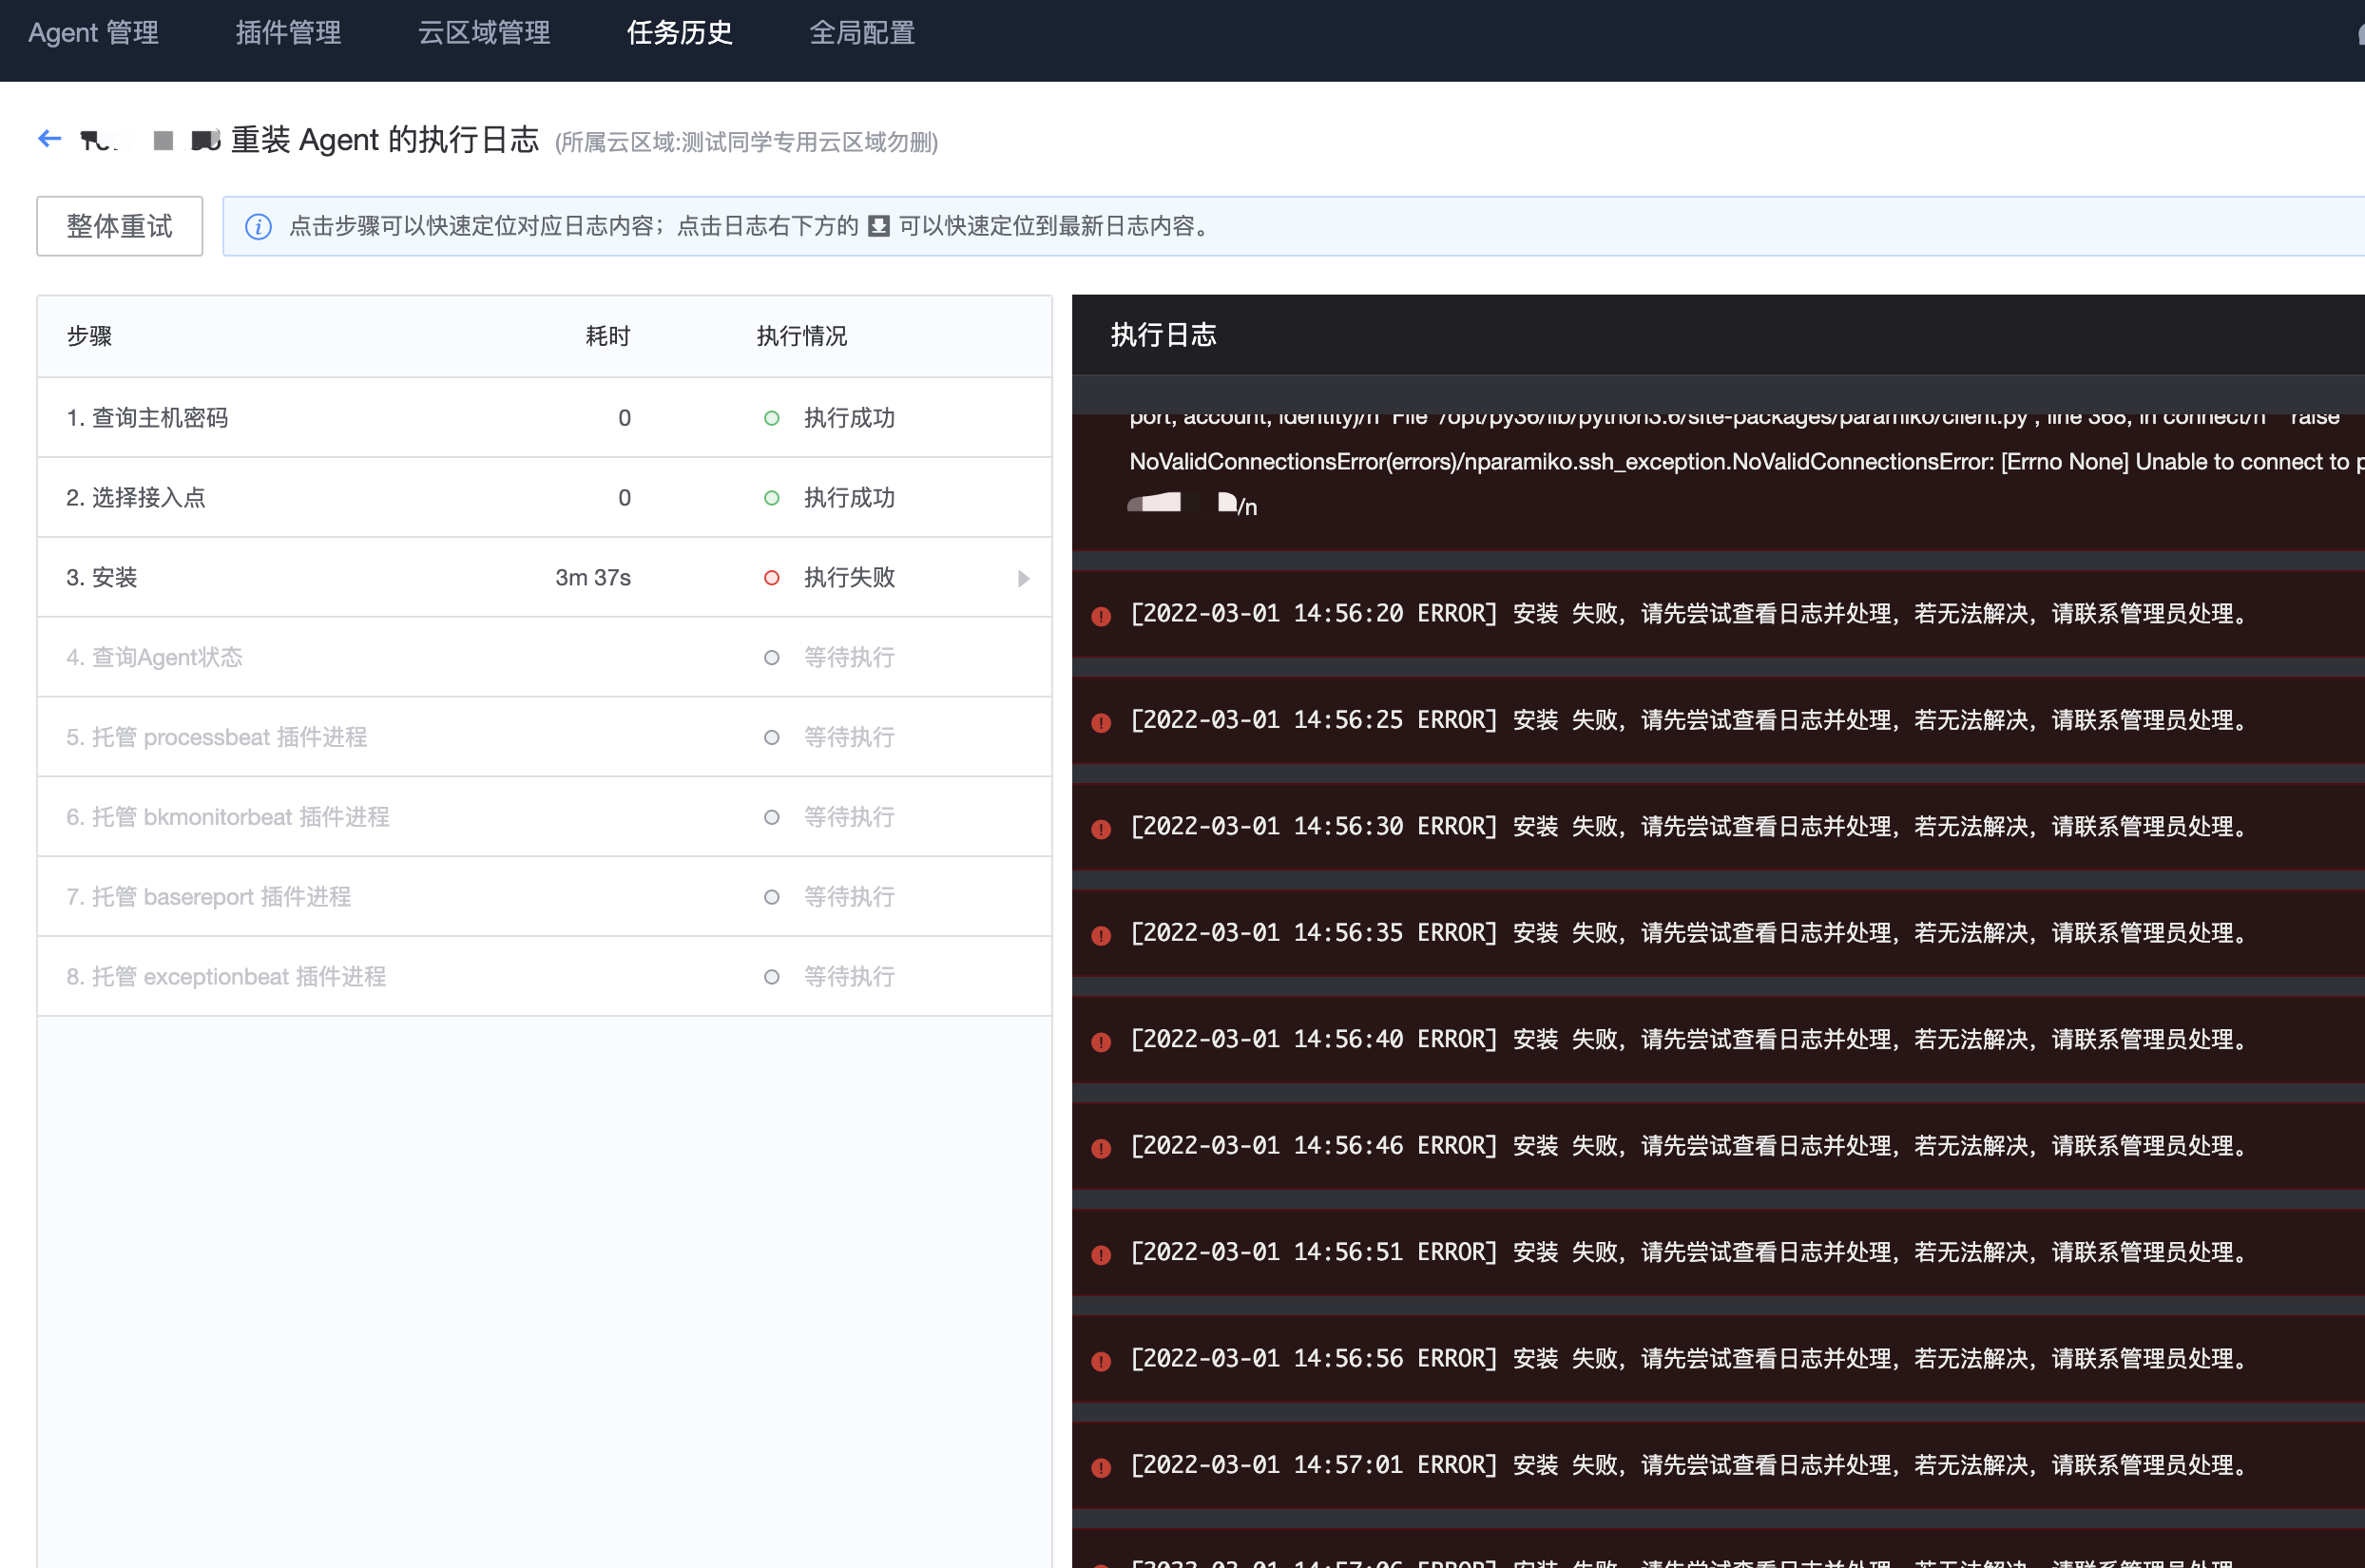Switch to the 云区域管理 tab

click(x=483, y=33)
